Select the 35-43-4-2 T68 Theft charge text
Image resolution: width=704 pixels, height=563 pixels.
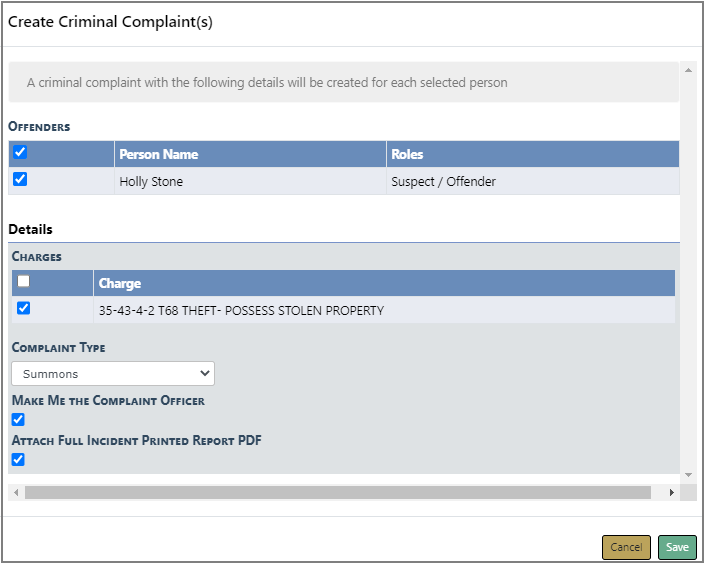coord(241,310)
